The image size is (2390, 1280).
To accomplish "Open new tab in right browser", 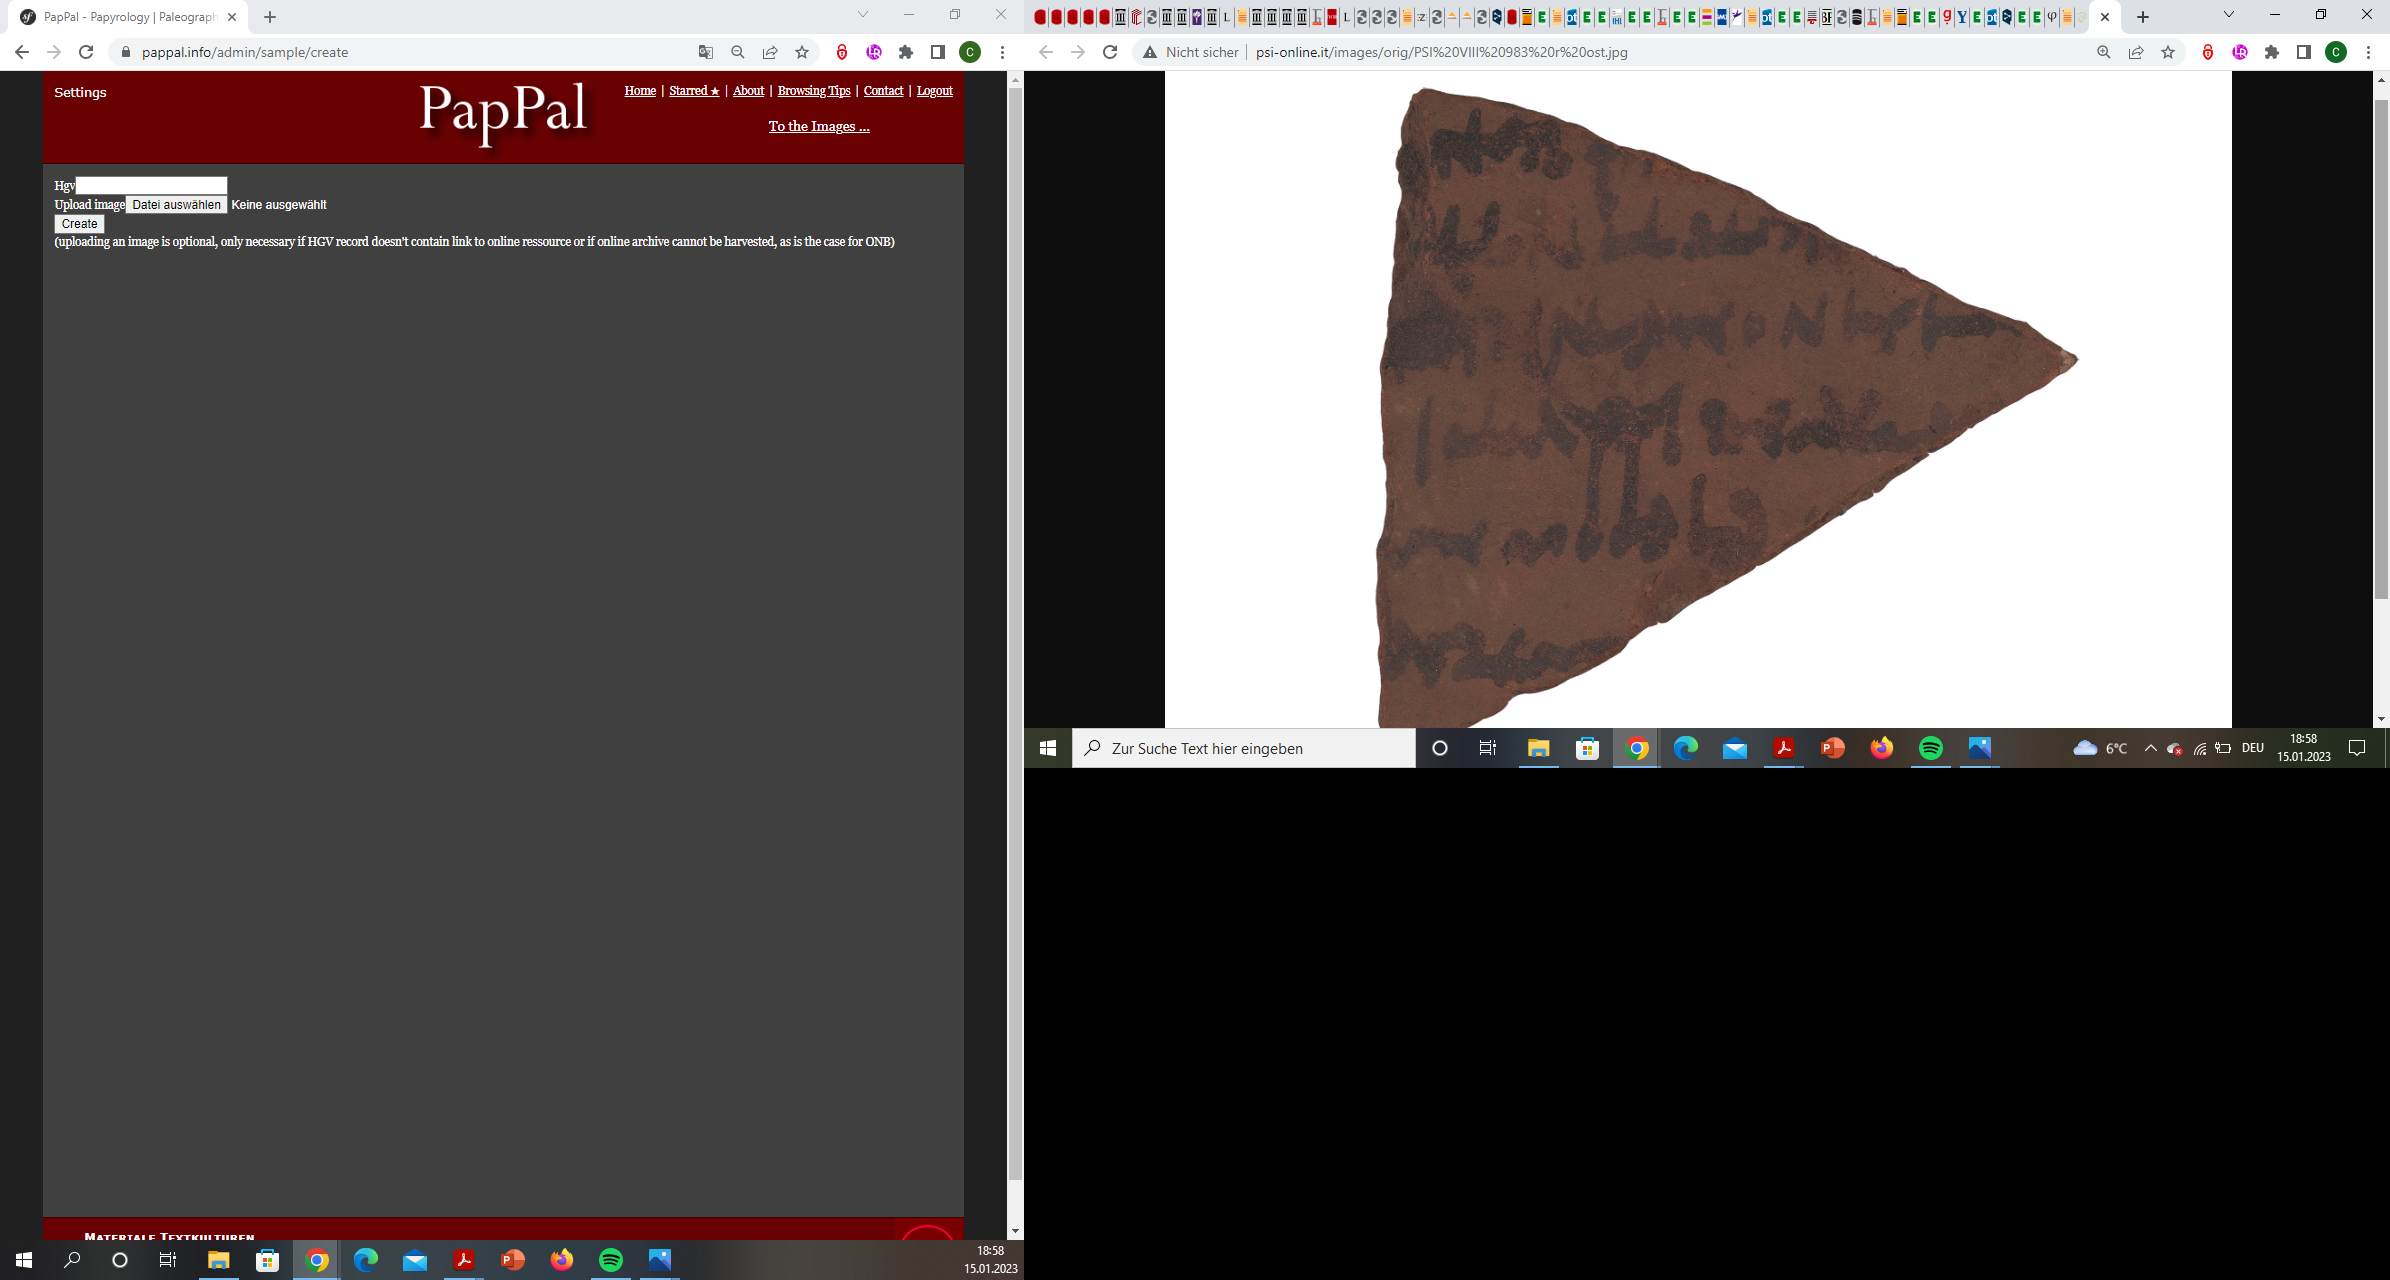I will coord(2143,17).
